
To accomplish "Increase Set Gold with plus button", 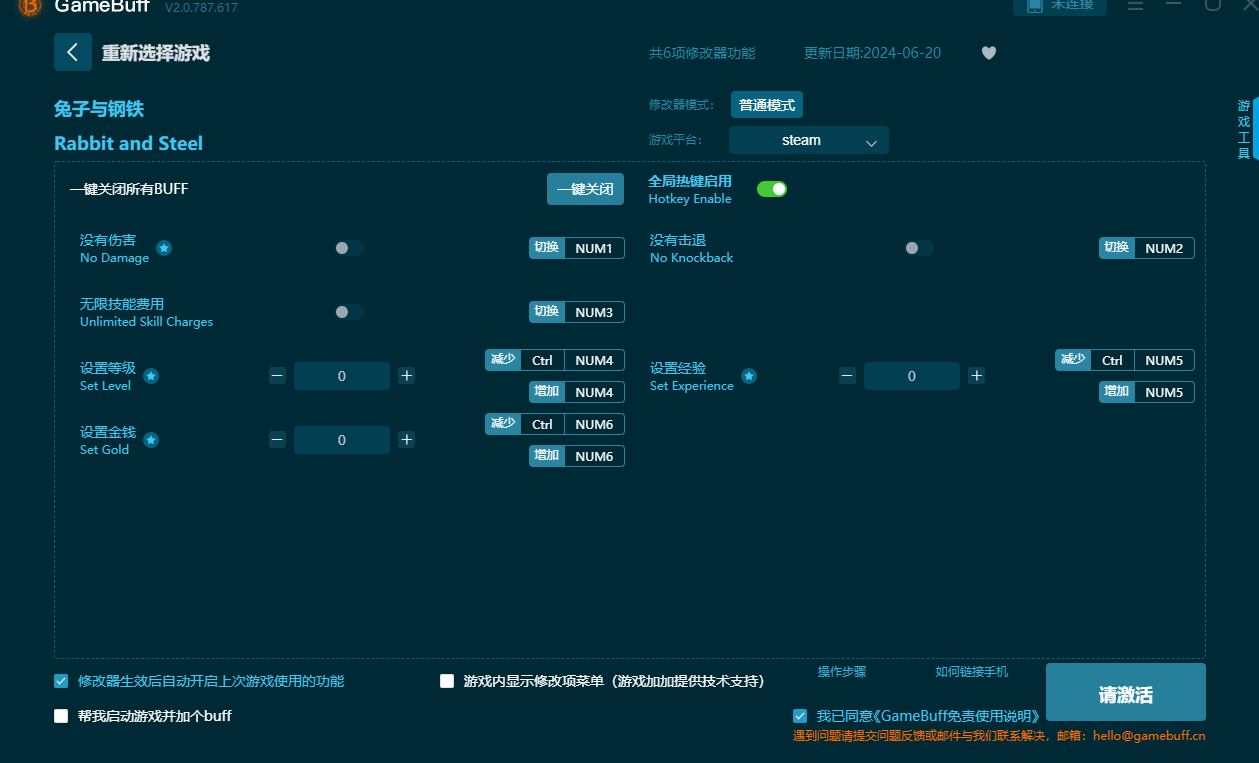I will (407, 440).
